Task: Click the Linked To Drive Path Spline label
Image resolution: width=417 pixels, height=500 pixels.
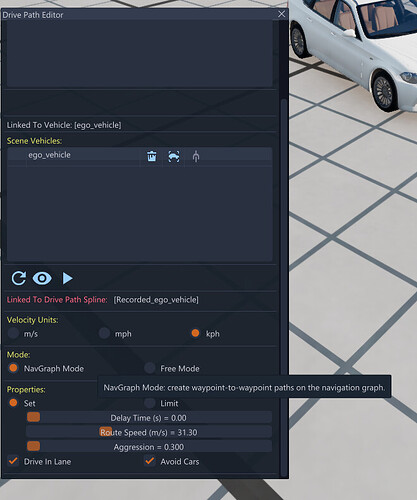Action: 57,300
